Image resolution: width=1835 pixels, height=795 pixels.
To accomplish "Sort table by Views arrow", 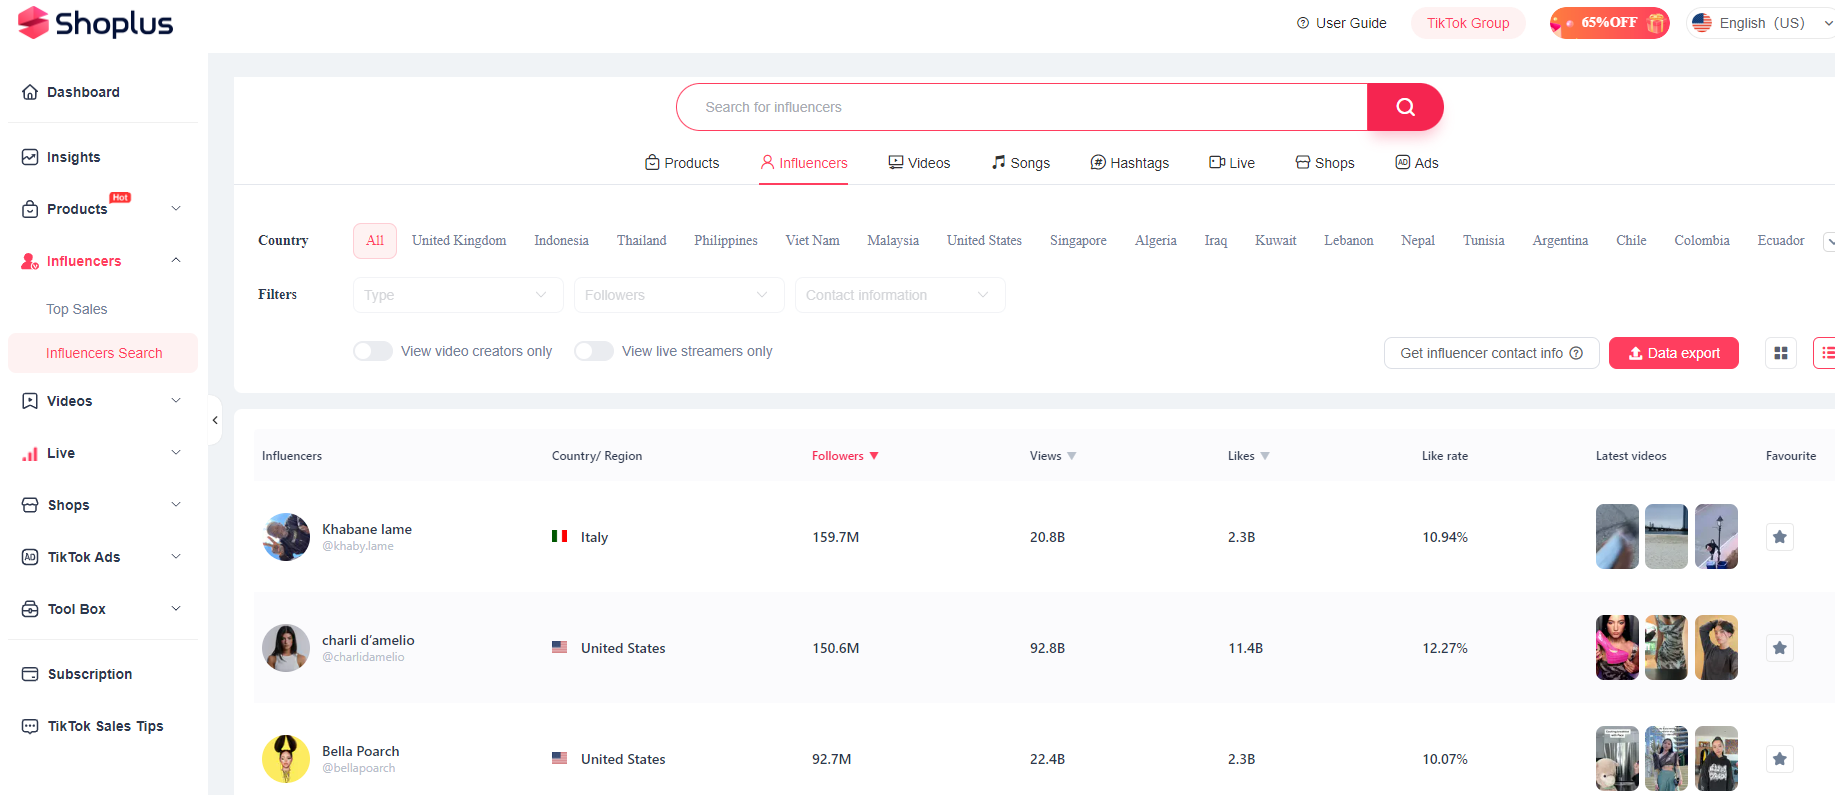I will pos(1072,456).
